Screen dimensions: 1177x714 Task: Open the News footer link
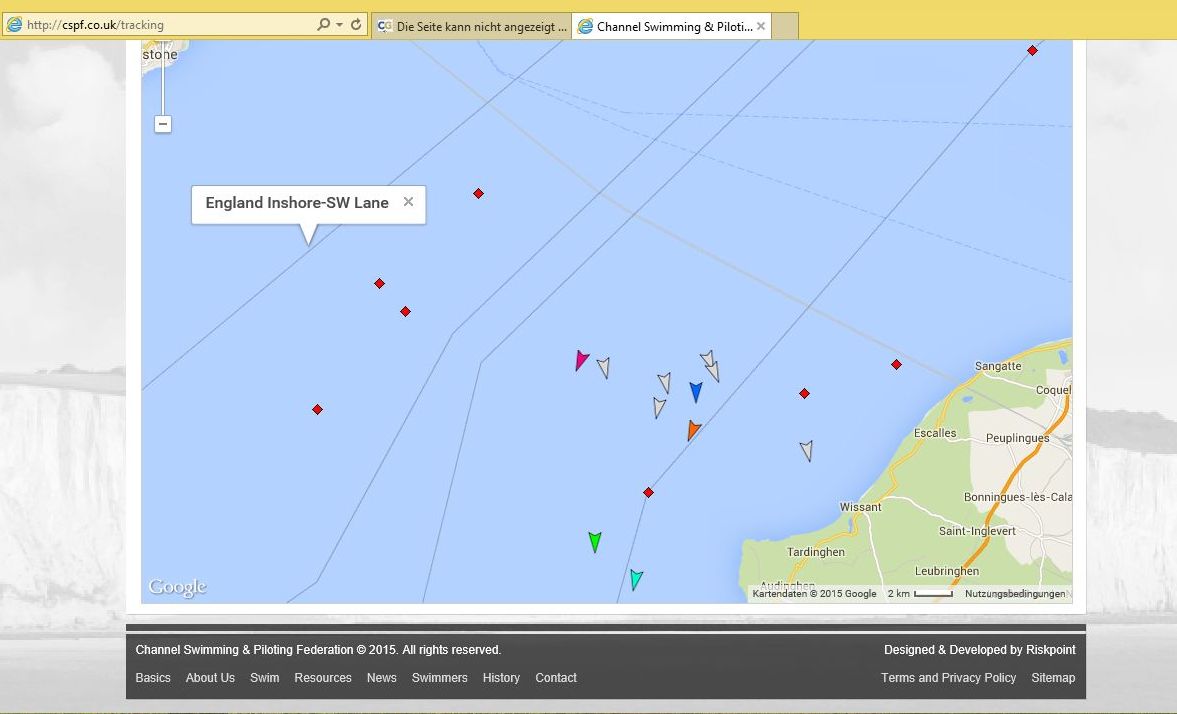381,677
